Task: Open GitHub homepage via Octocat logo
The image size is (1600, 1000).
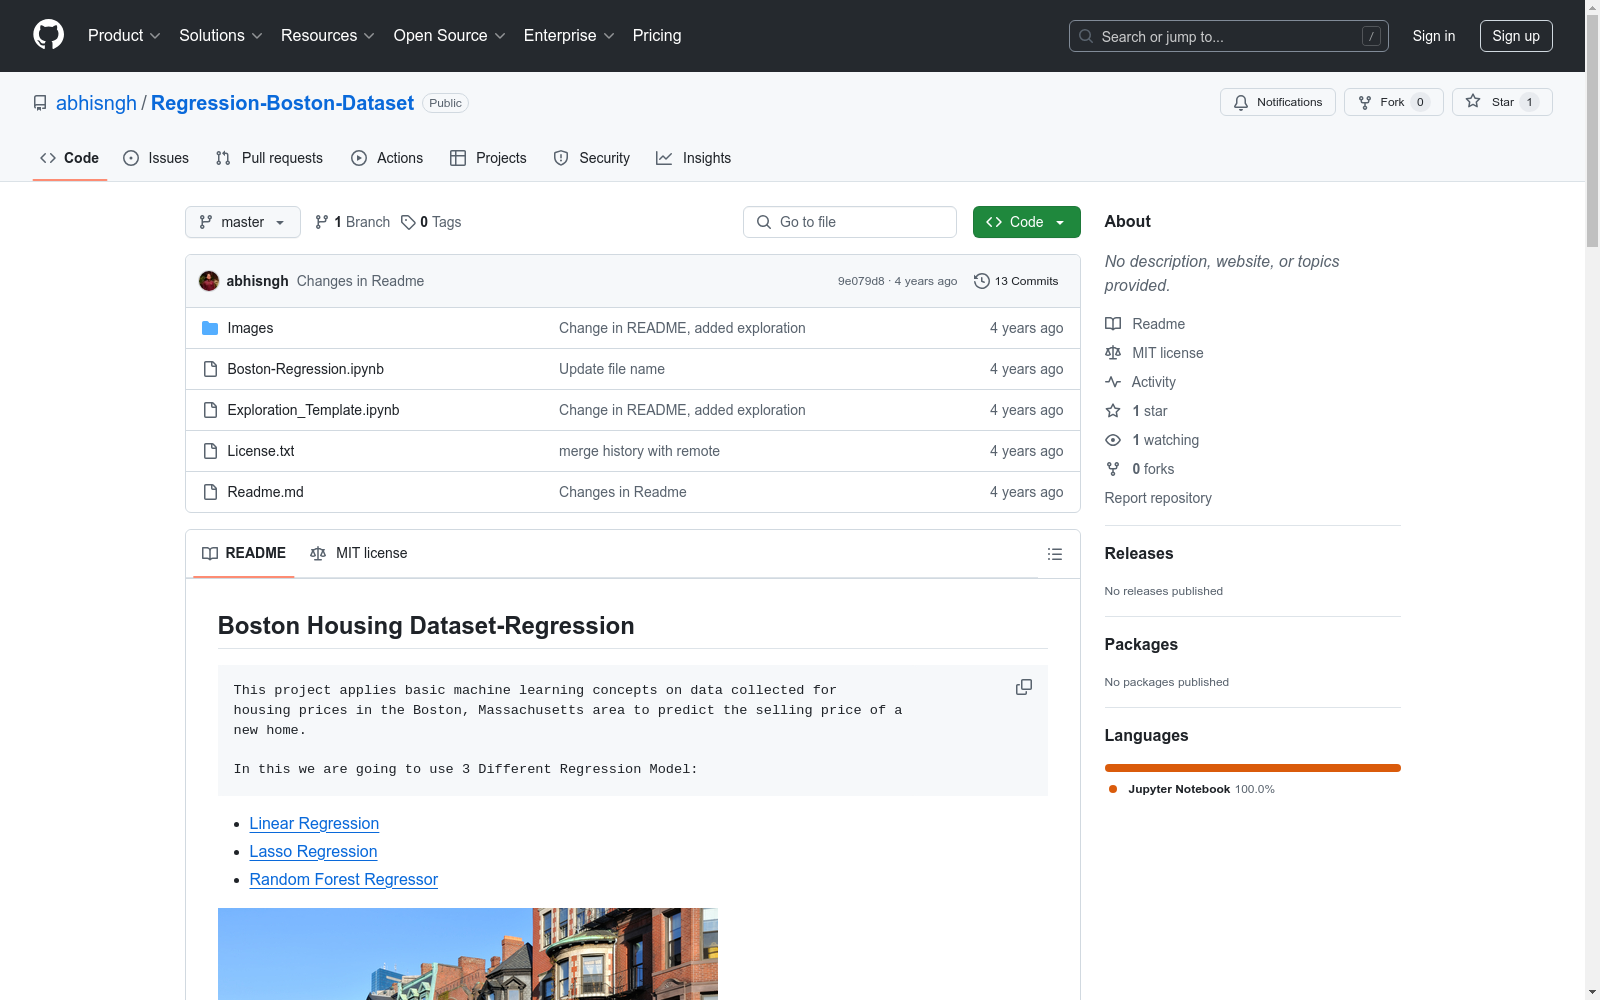Action: 48,35
